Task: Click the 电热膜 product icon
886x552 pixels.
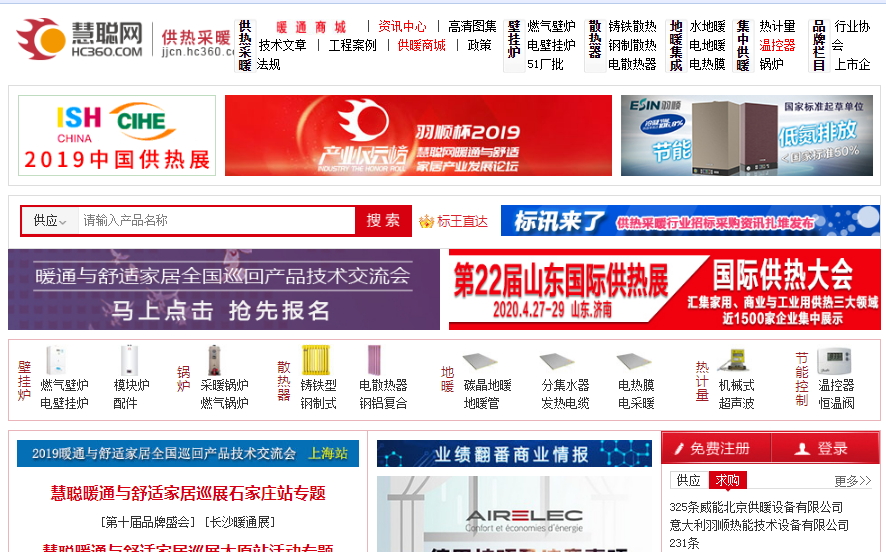Action: [634, 362]
